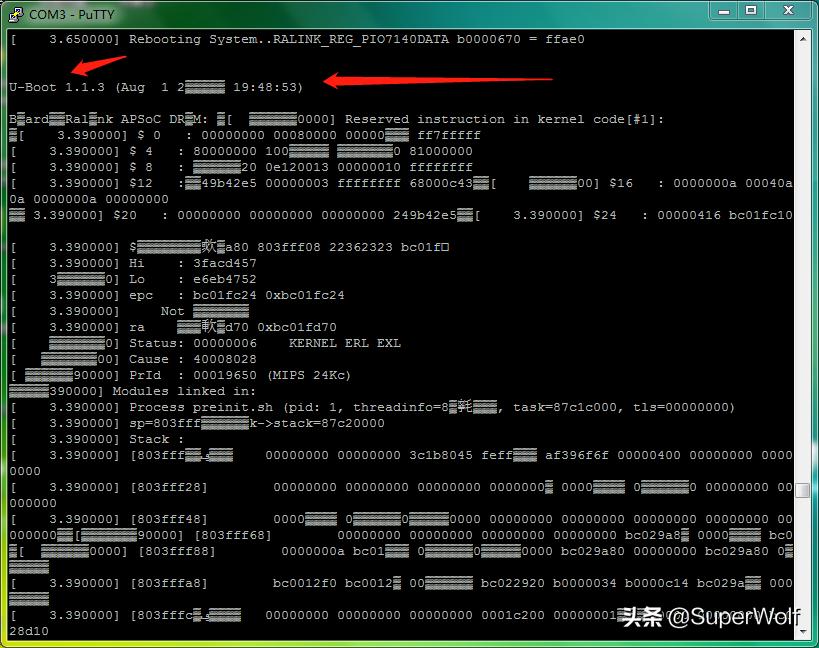The height and width of the screenshot is (648, 819).
Task: Click the '28d10' text on last line
Action: [29, 631]
